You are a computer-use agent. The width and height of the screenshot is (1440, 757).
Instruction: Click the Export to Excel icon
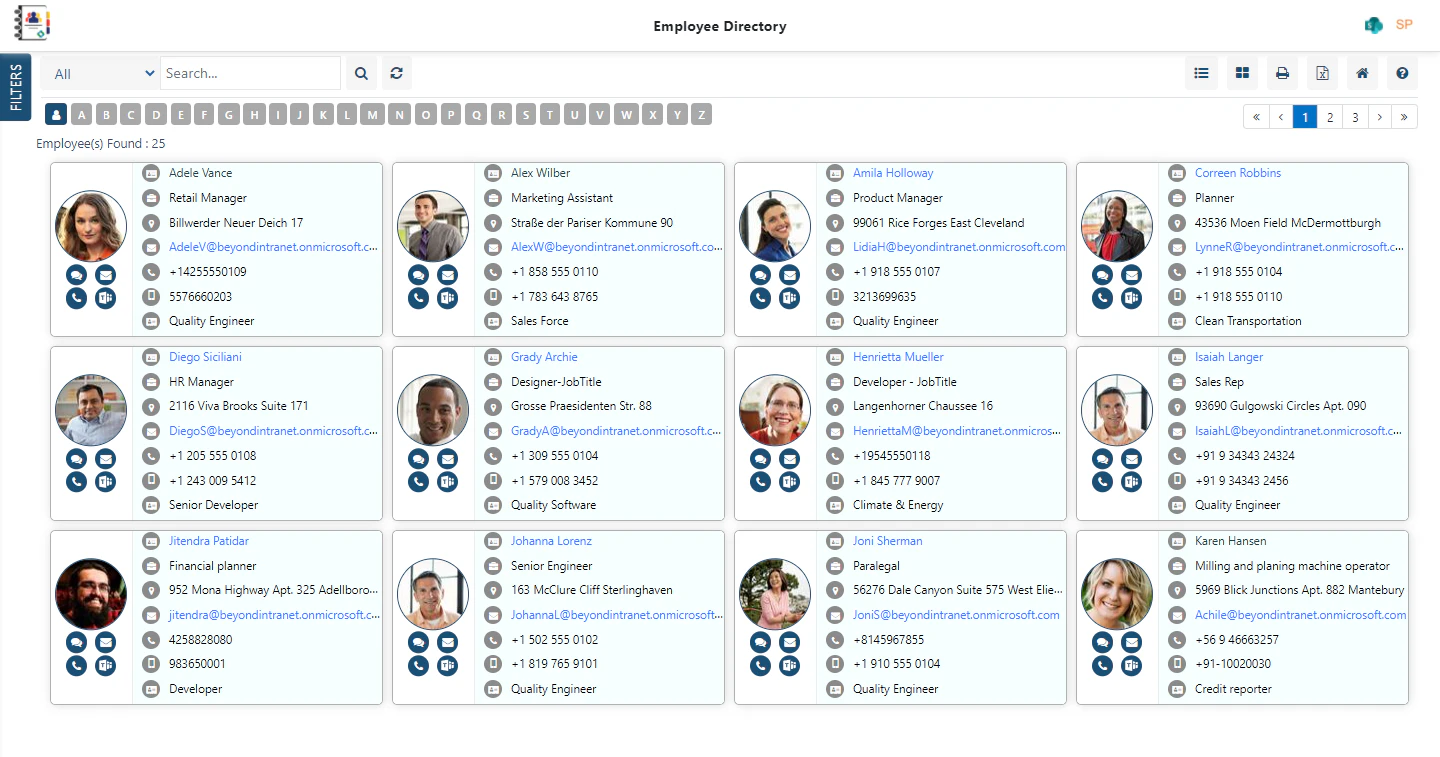1321,73
